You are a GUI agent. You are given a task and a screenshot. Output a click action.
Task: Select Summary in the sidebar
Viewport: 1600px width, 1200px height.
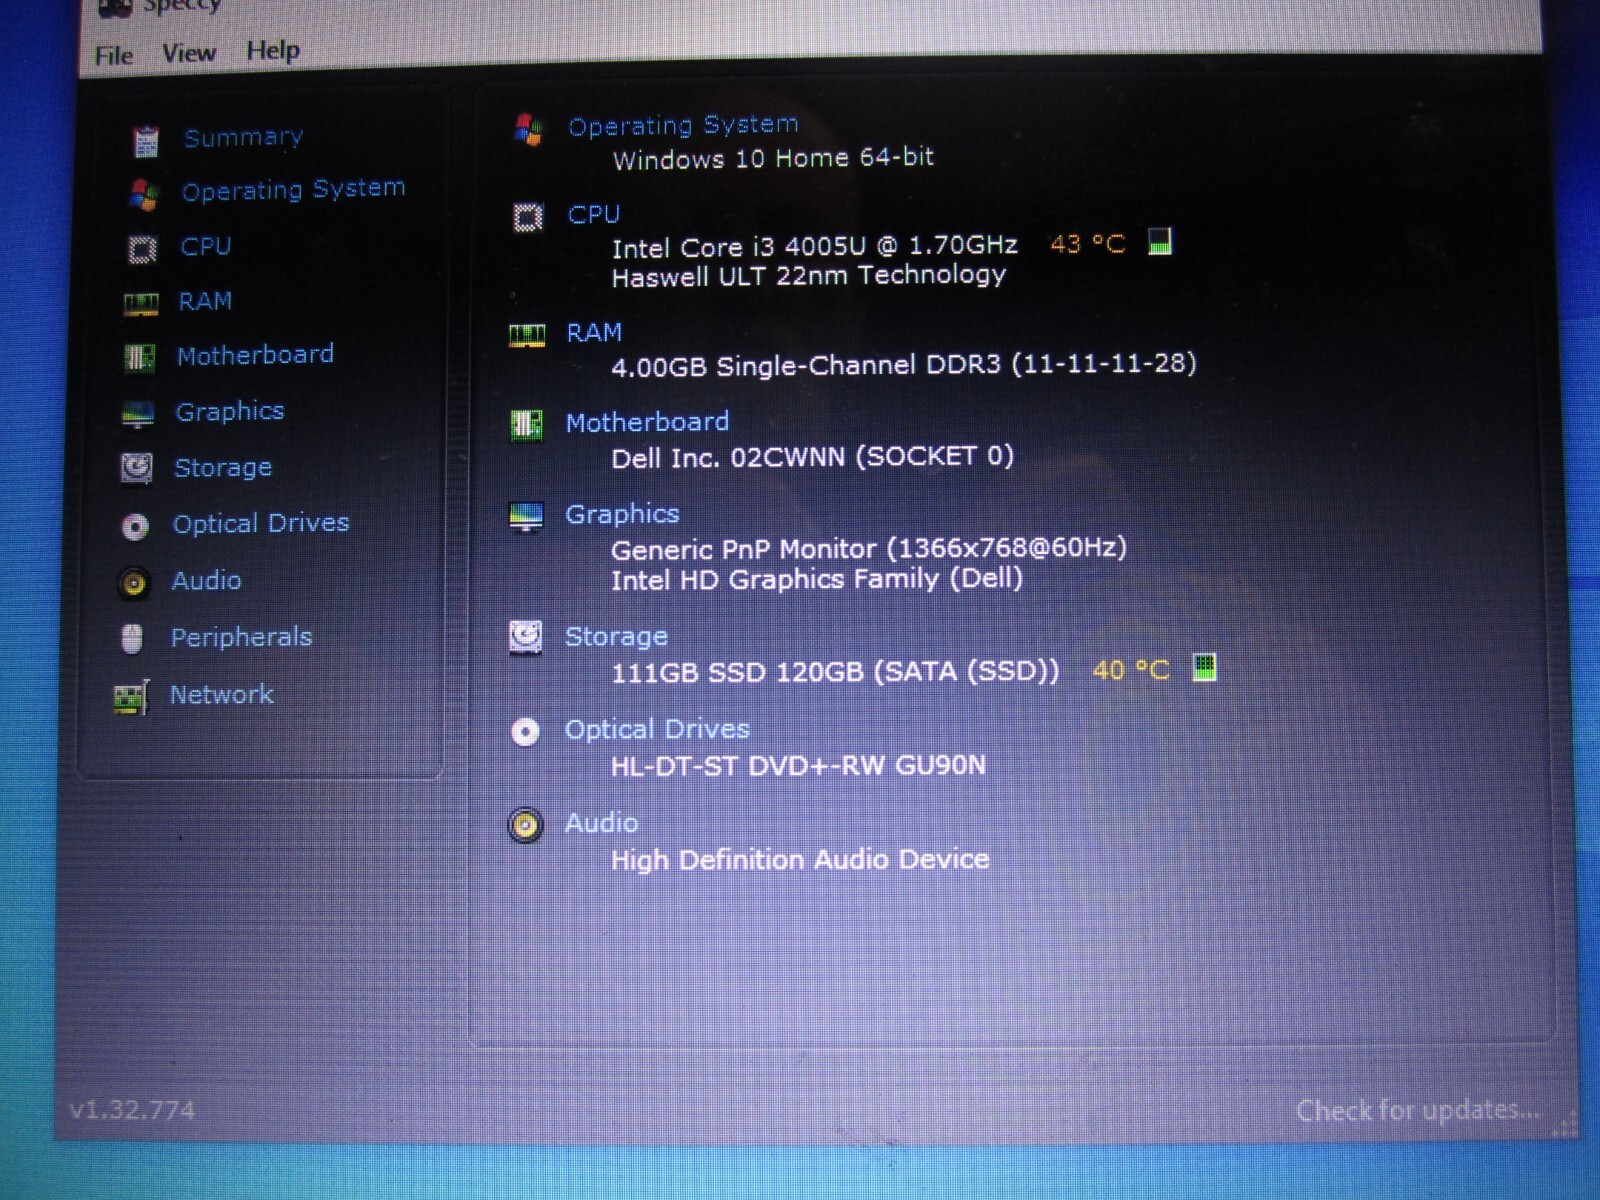(x=243, y=137)
